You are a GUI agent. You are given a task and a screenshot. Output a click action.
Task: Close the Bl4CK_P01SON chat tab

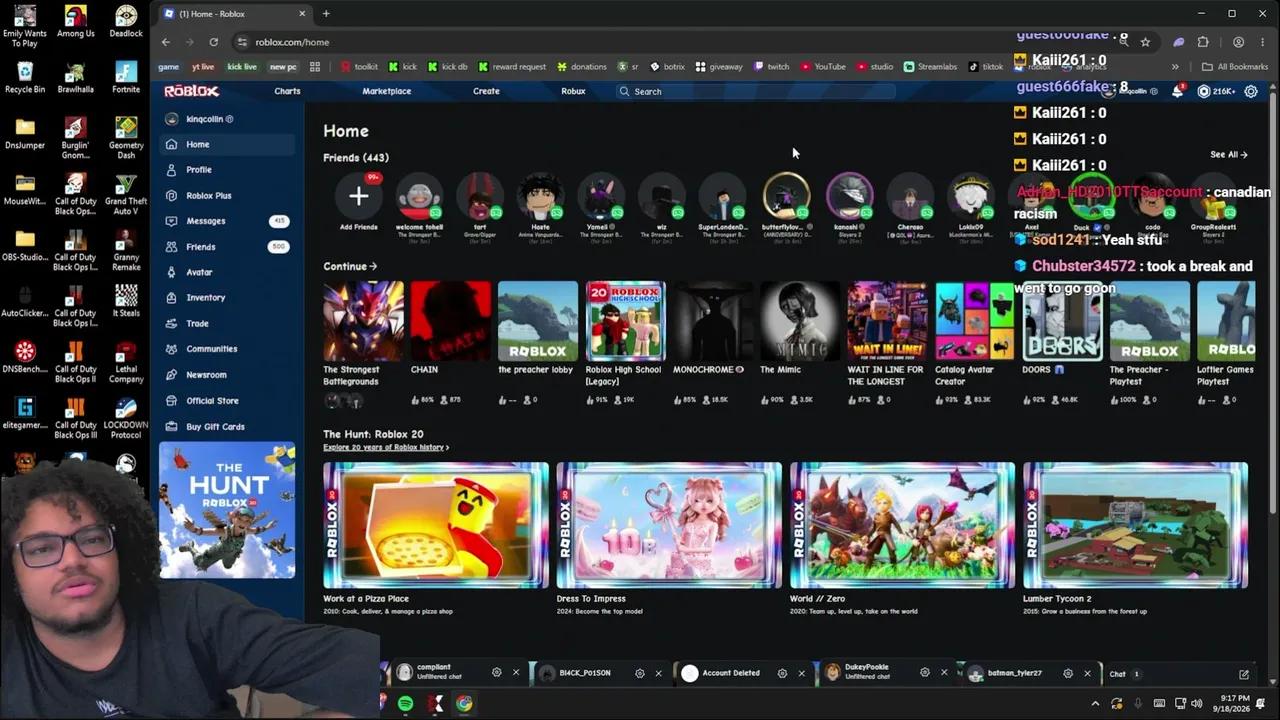coord(658,673)
